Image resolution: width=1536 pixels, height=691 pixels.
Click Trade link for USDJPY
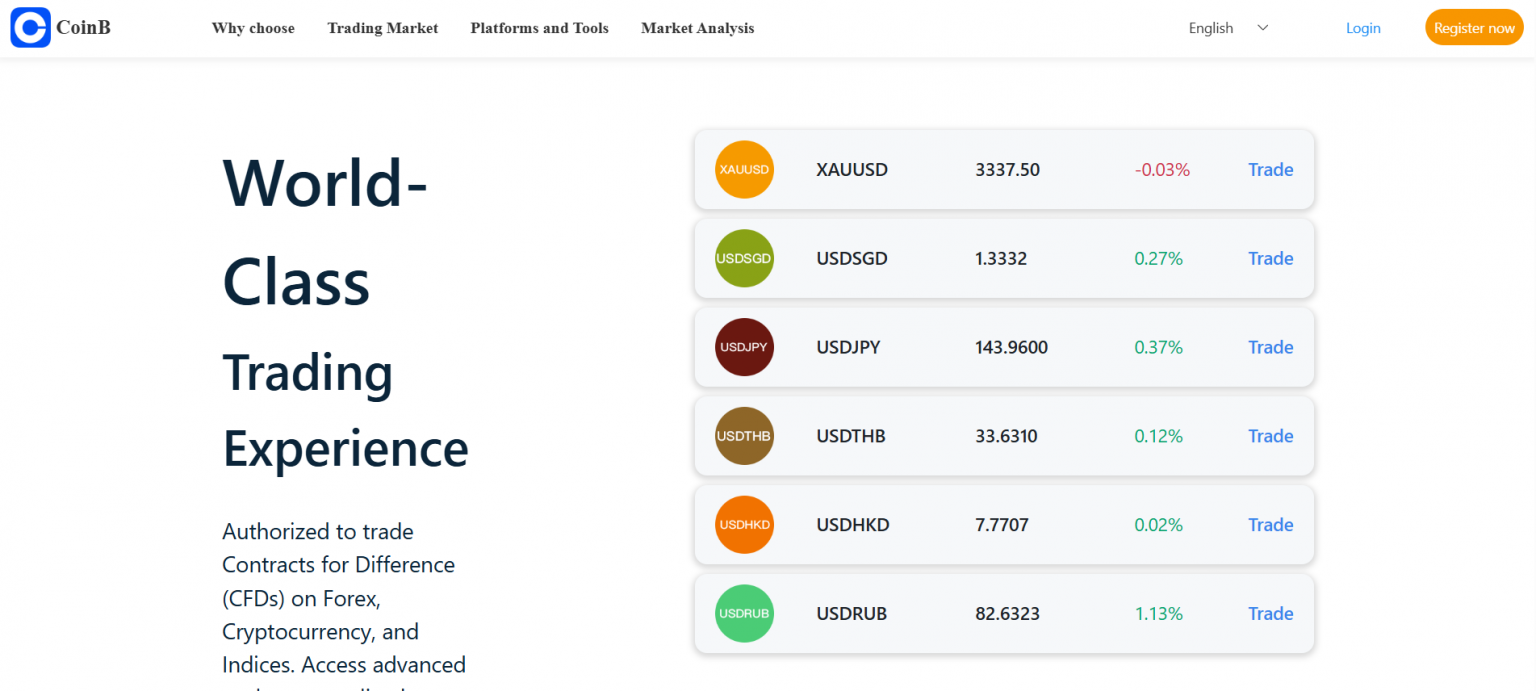point(1270,348)
